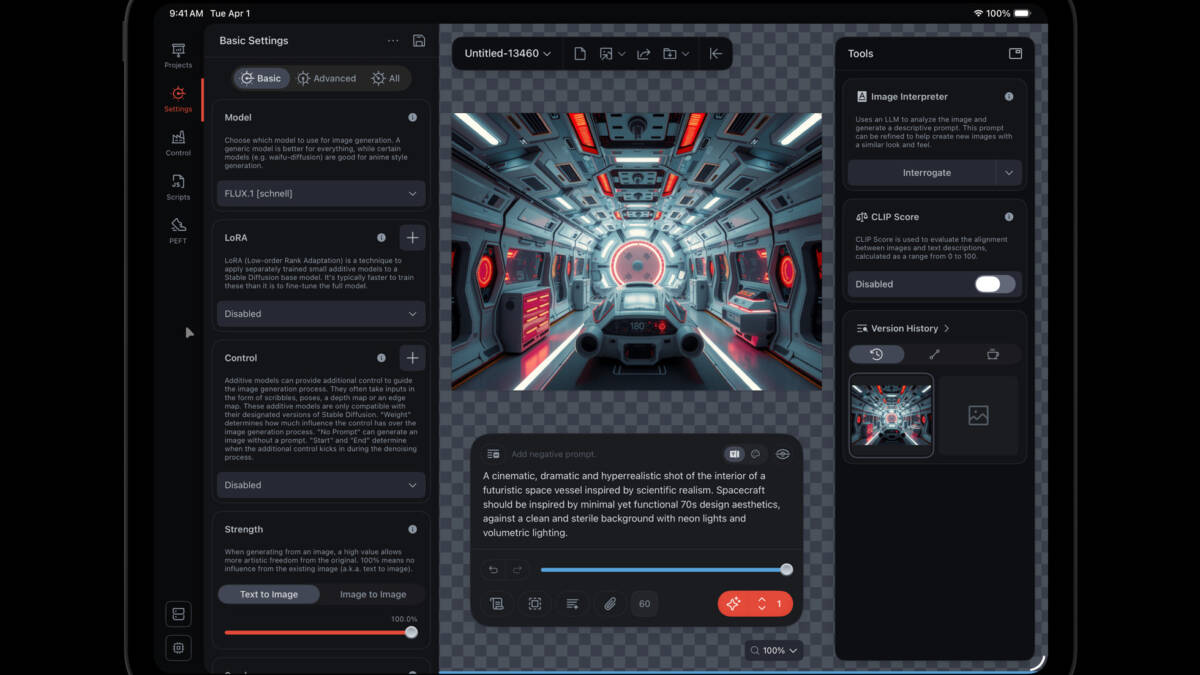Switch to the Advanced settings tab

[326, 78]
